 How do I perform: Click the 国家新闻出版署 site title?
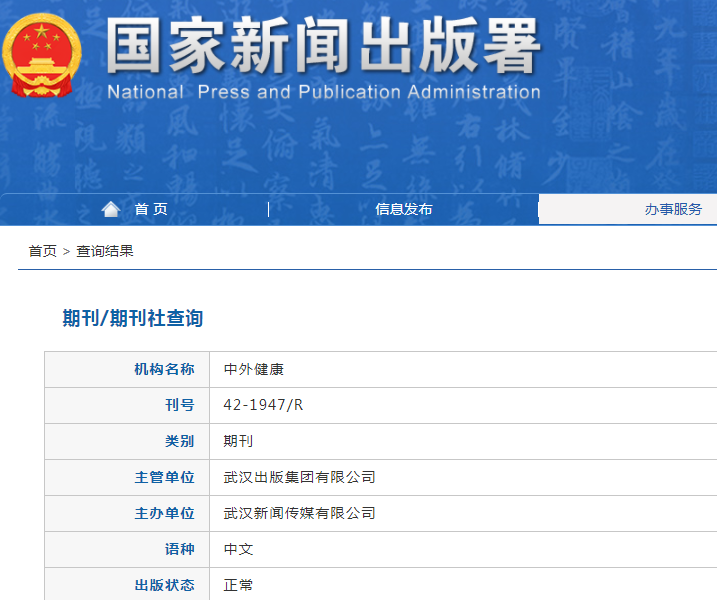point(323,45)
